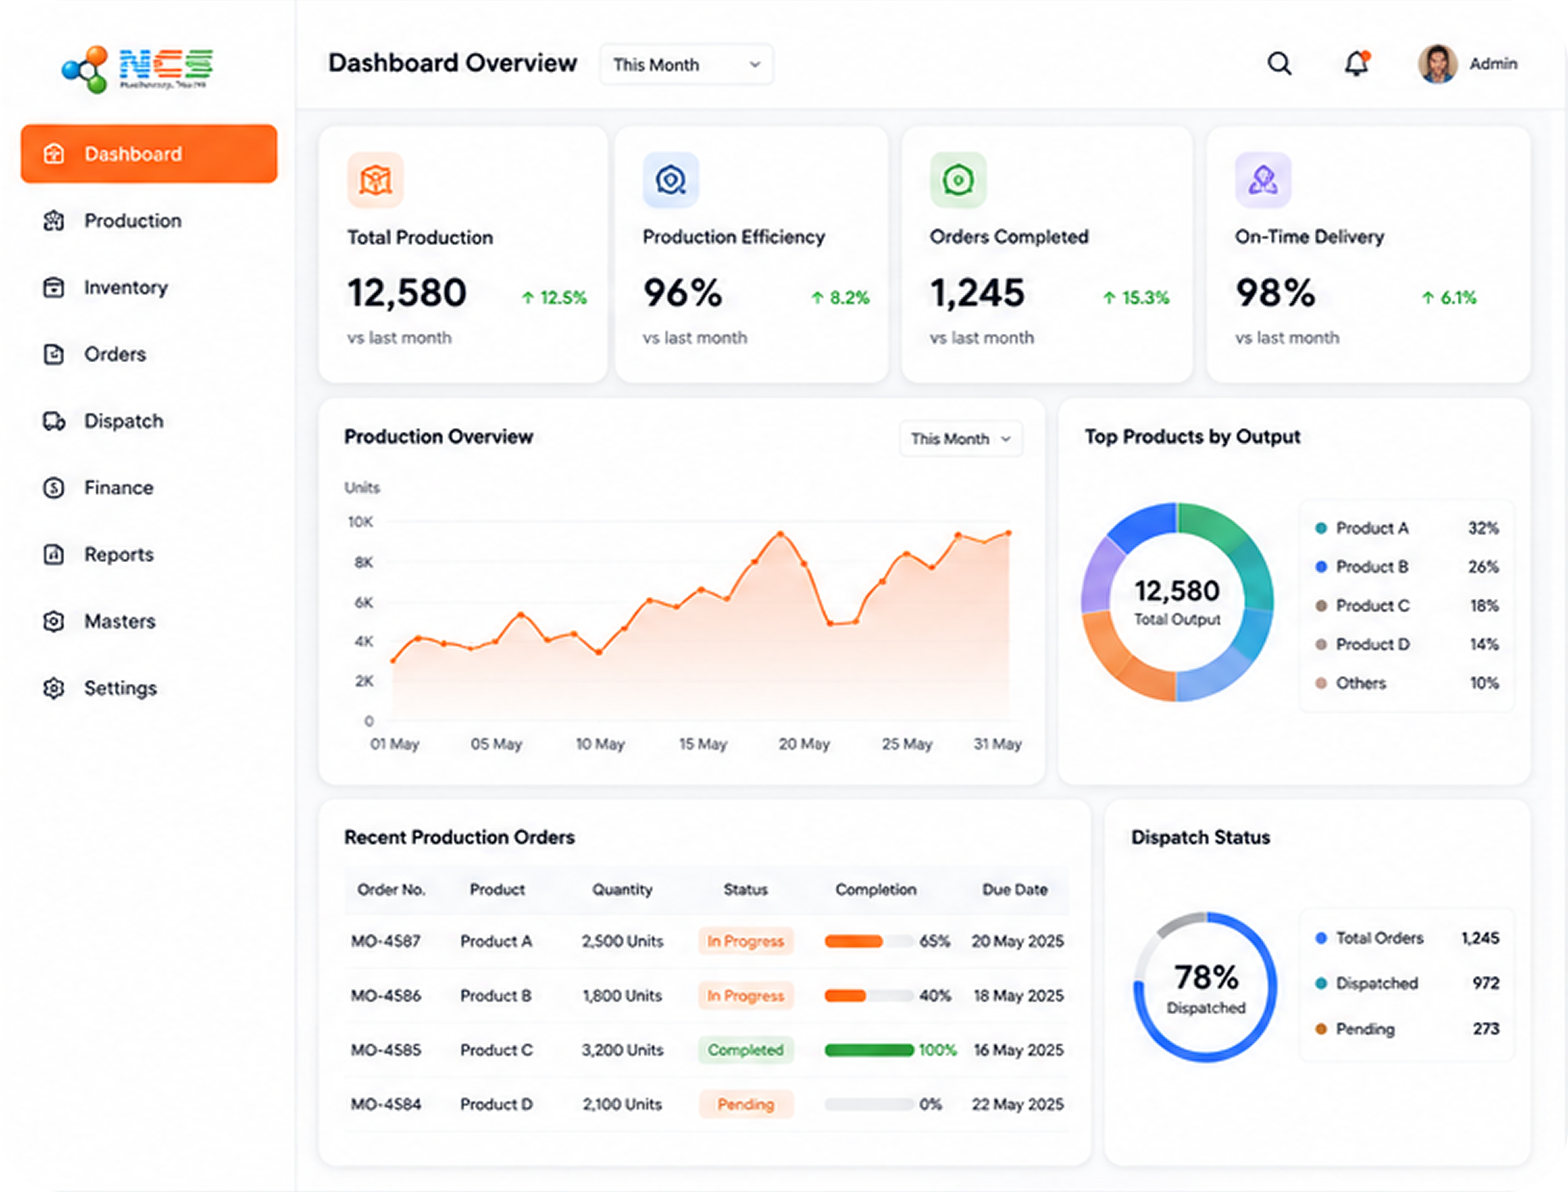
Task: Open the notifications bell
Action: (1356, 64)
